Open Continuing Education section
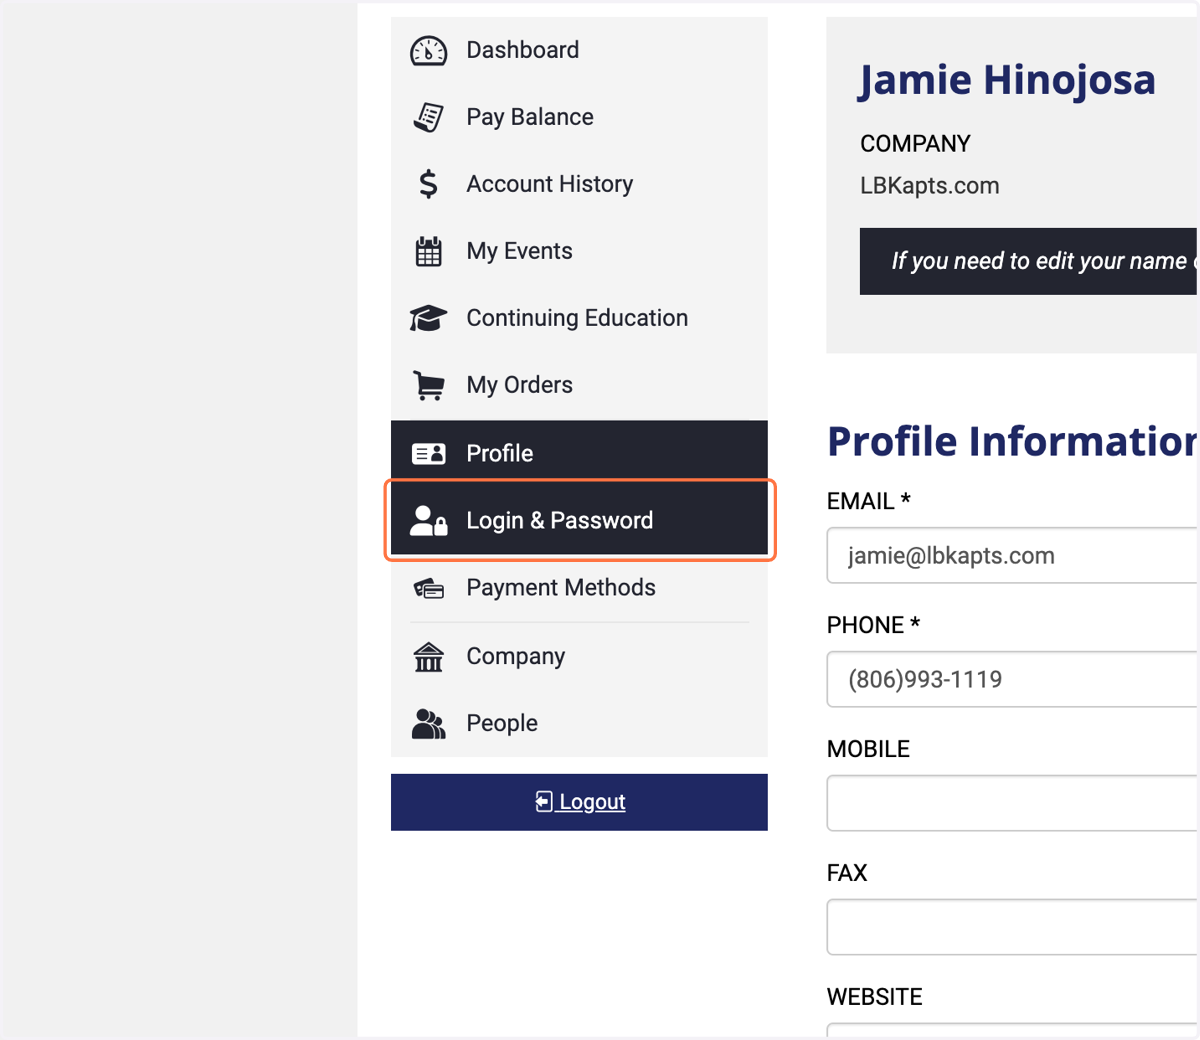The image size is (1200, 1040). tap(579, 318)
